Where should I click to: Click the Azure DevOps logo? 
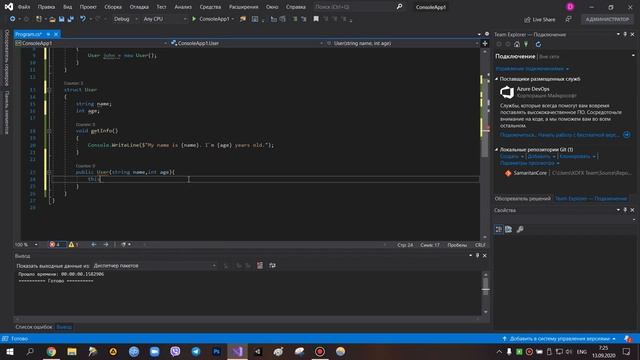pyautogui.click(x=507, y=92)
